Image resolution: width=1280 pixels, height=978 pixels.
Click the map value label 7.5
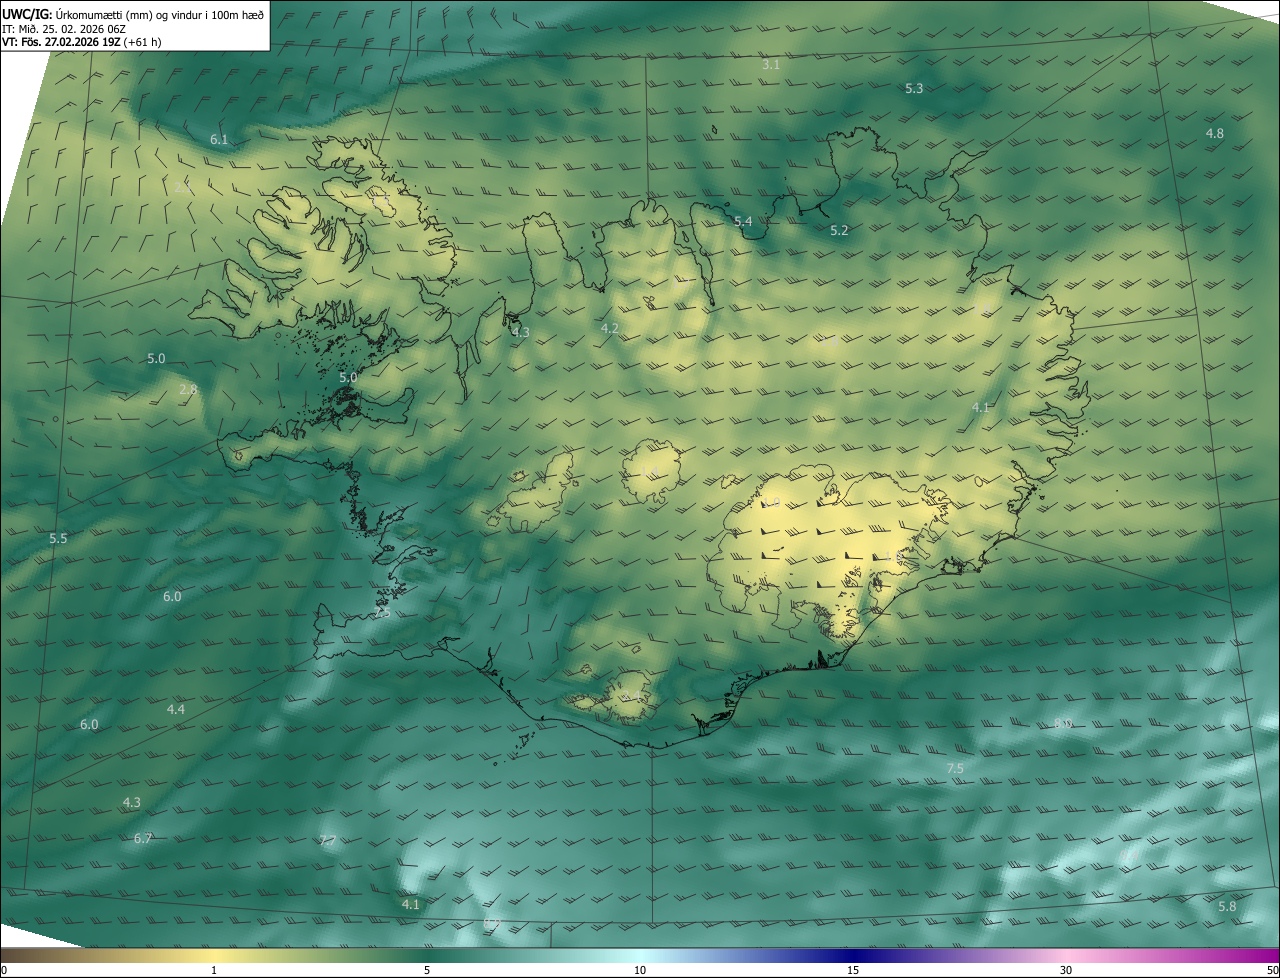[955, 768]
